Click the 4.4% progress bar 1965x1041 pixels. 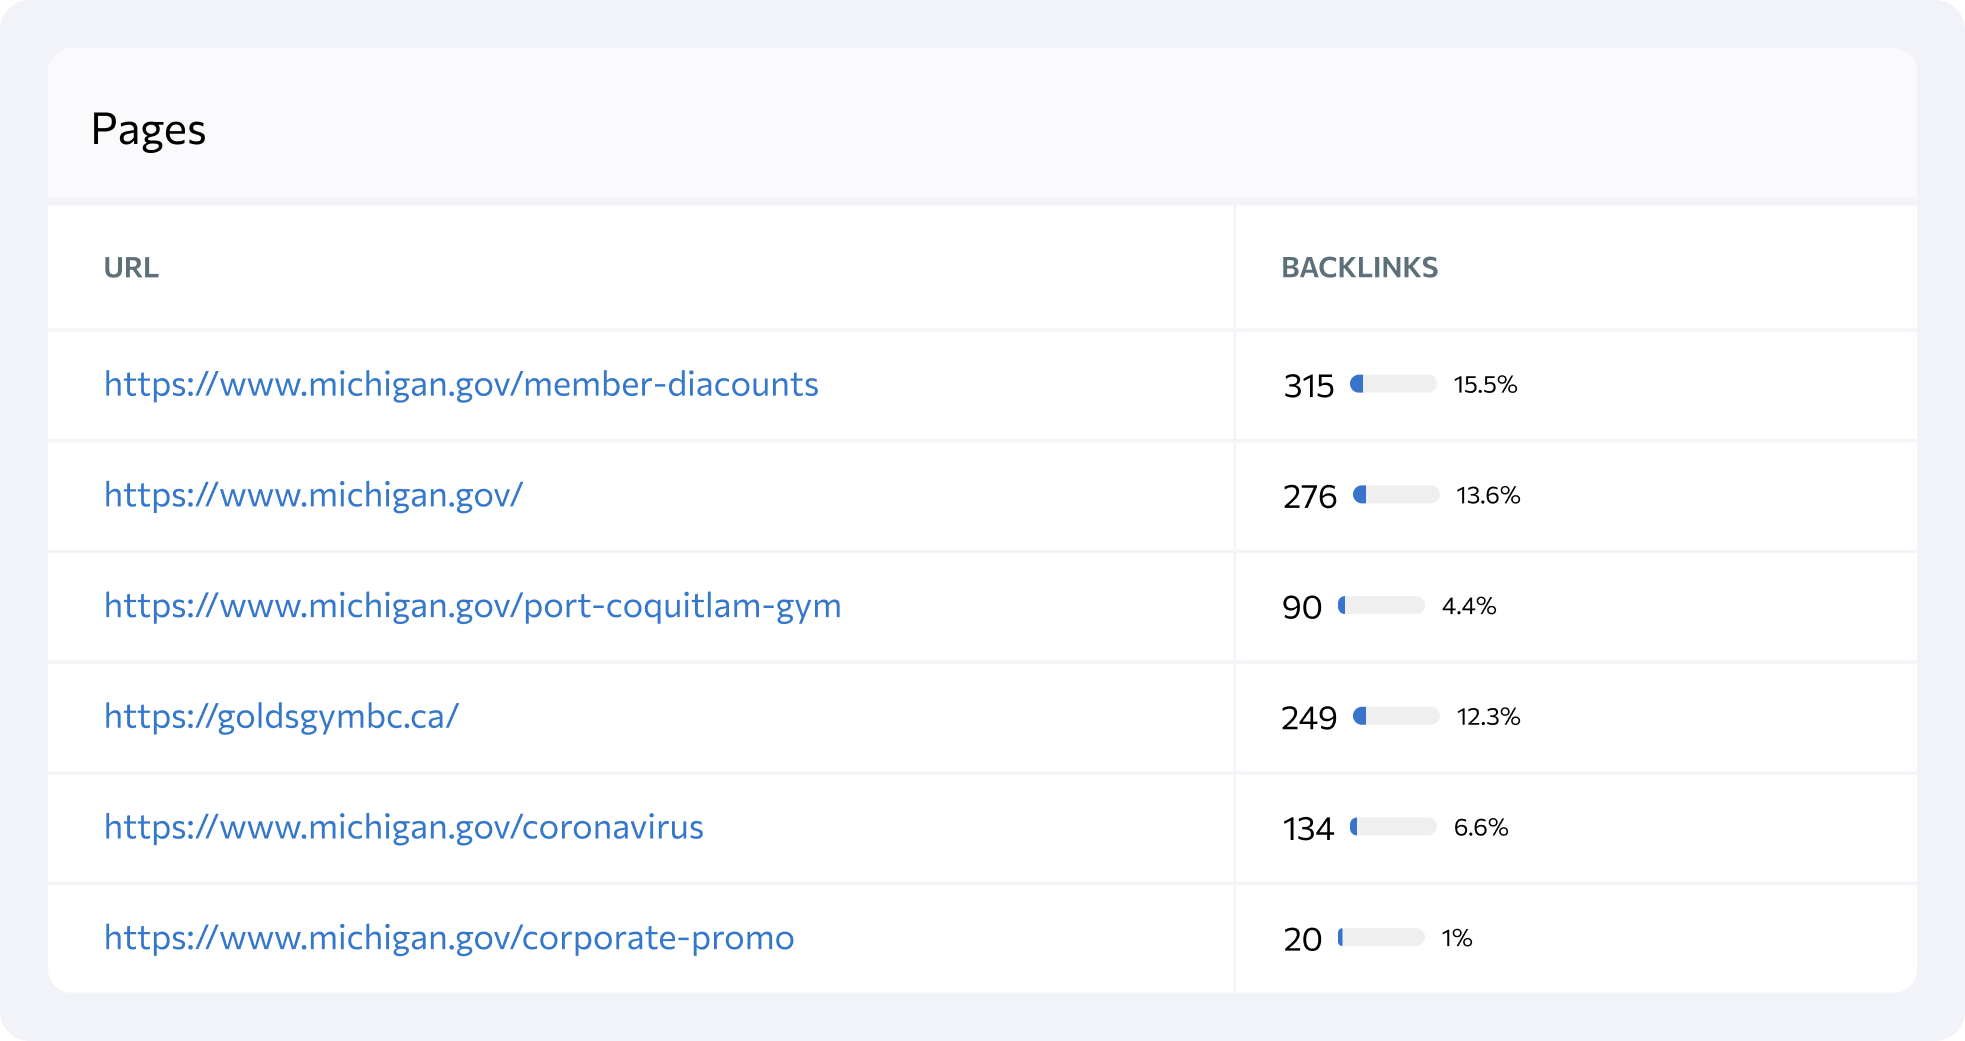(1381, 606)
